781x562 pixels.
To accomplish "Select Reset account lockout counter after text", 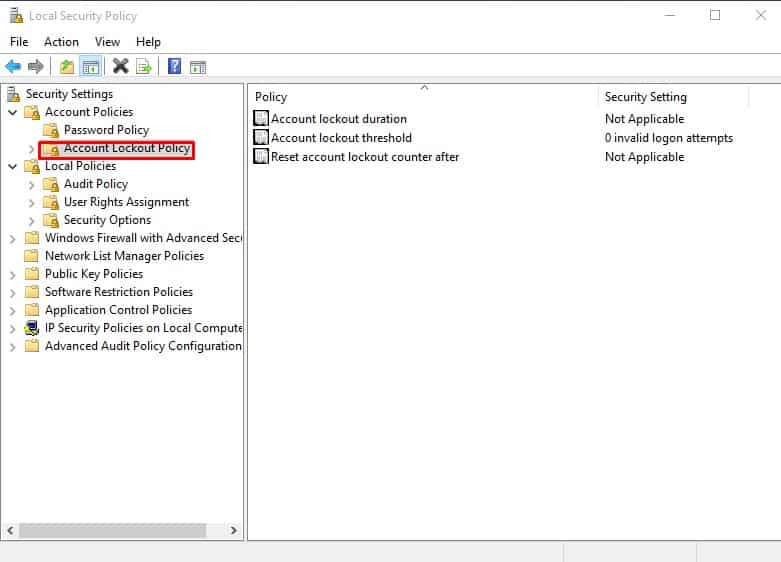I will (x=365, y=156).
